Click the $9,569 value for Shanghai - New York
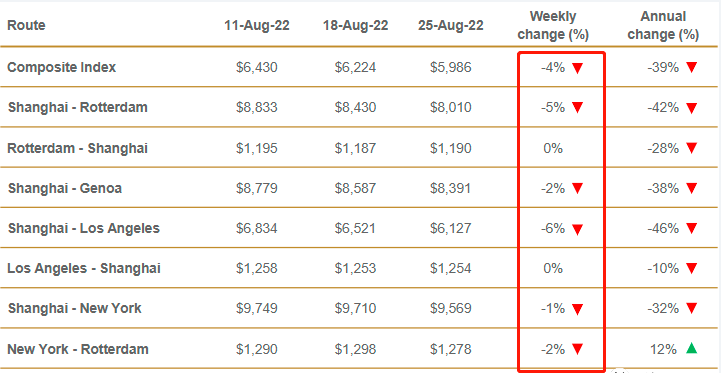Viewport: 721px width, 373px height. click(451, 309)
